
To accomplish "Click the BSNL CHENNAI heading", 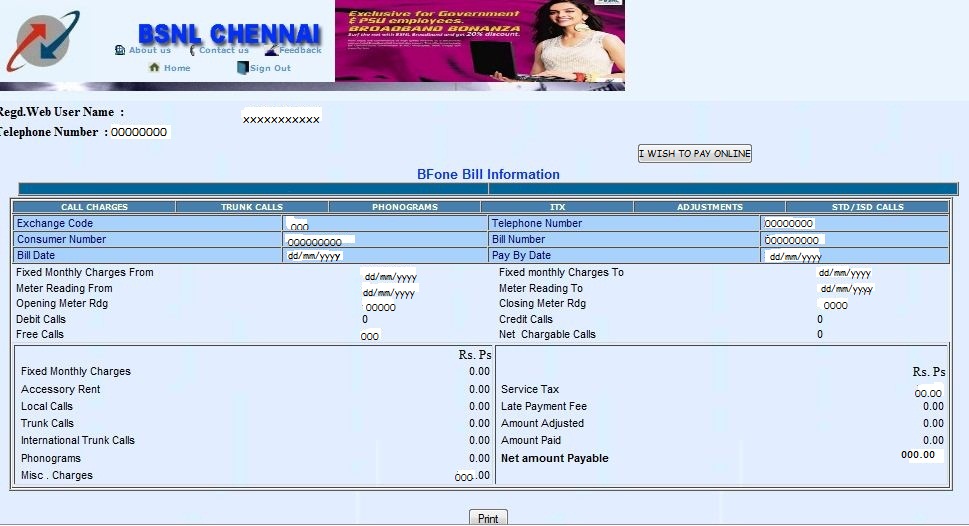I will click(229, 33).
